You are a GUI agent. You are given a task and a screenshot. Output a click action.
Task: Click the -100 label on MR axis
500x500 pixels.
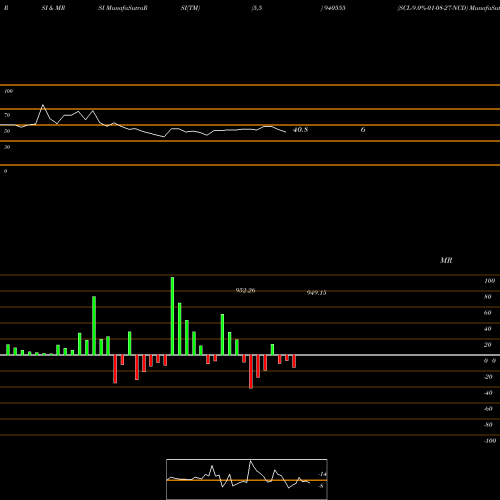490,441
